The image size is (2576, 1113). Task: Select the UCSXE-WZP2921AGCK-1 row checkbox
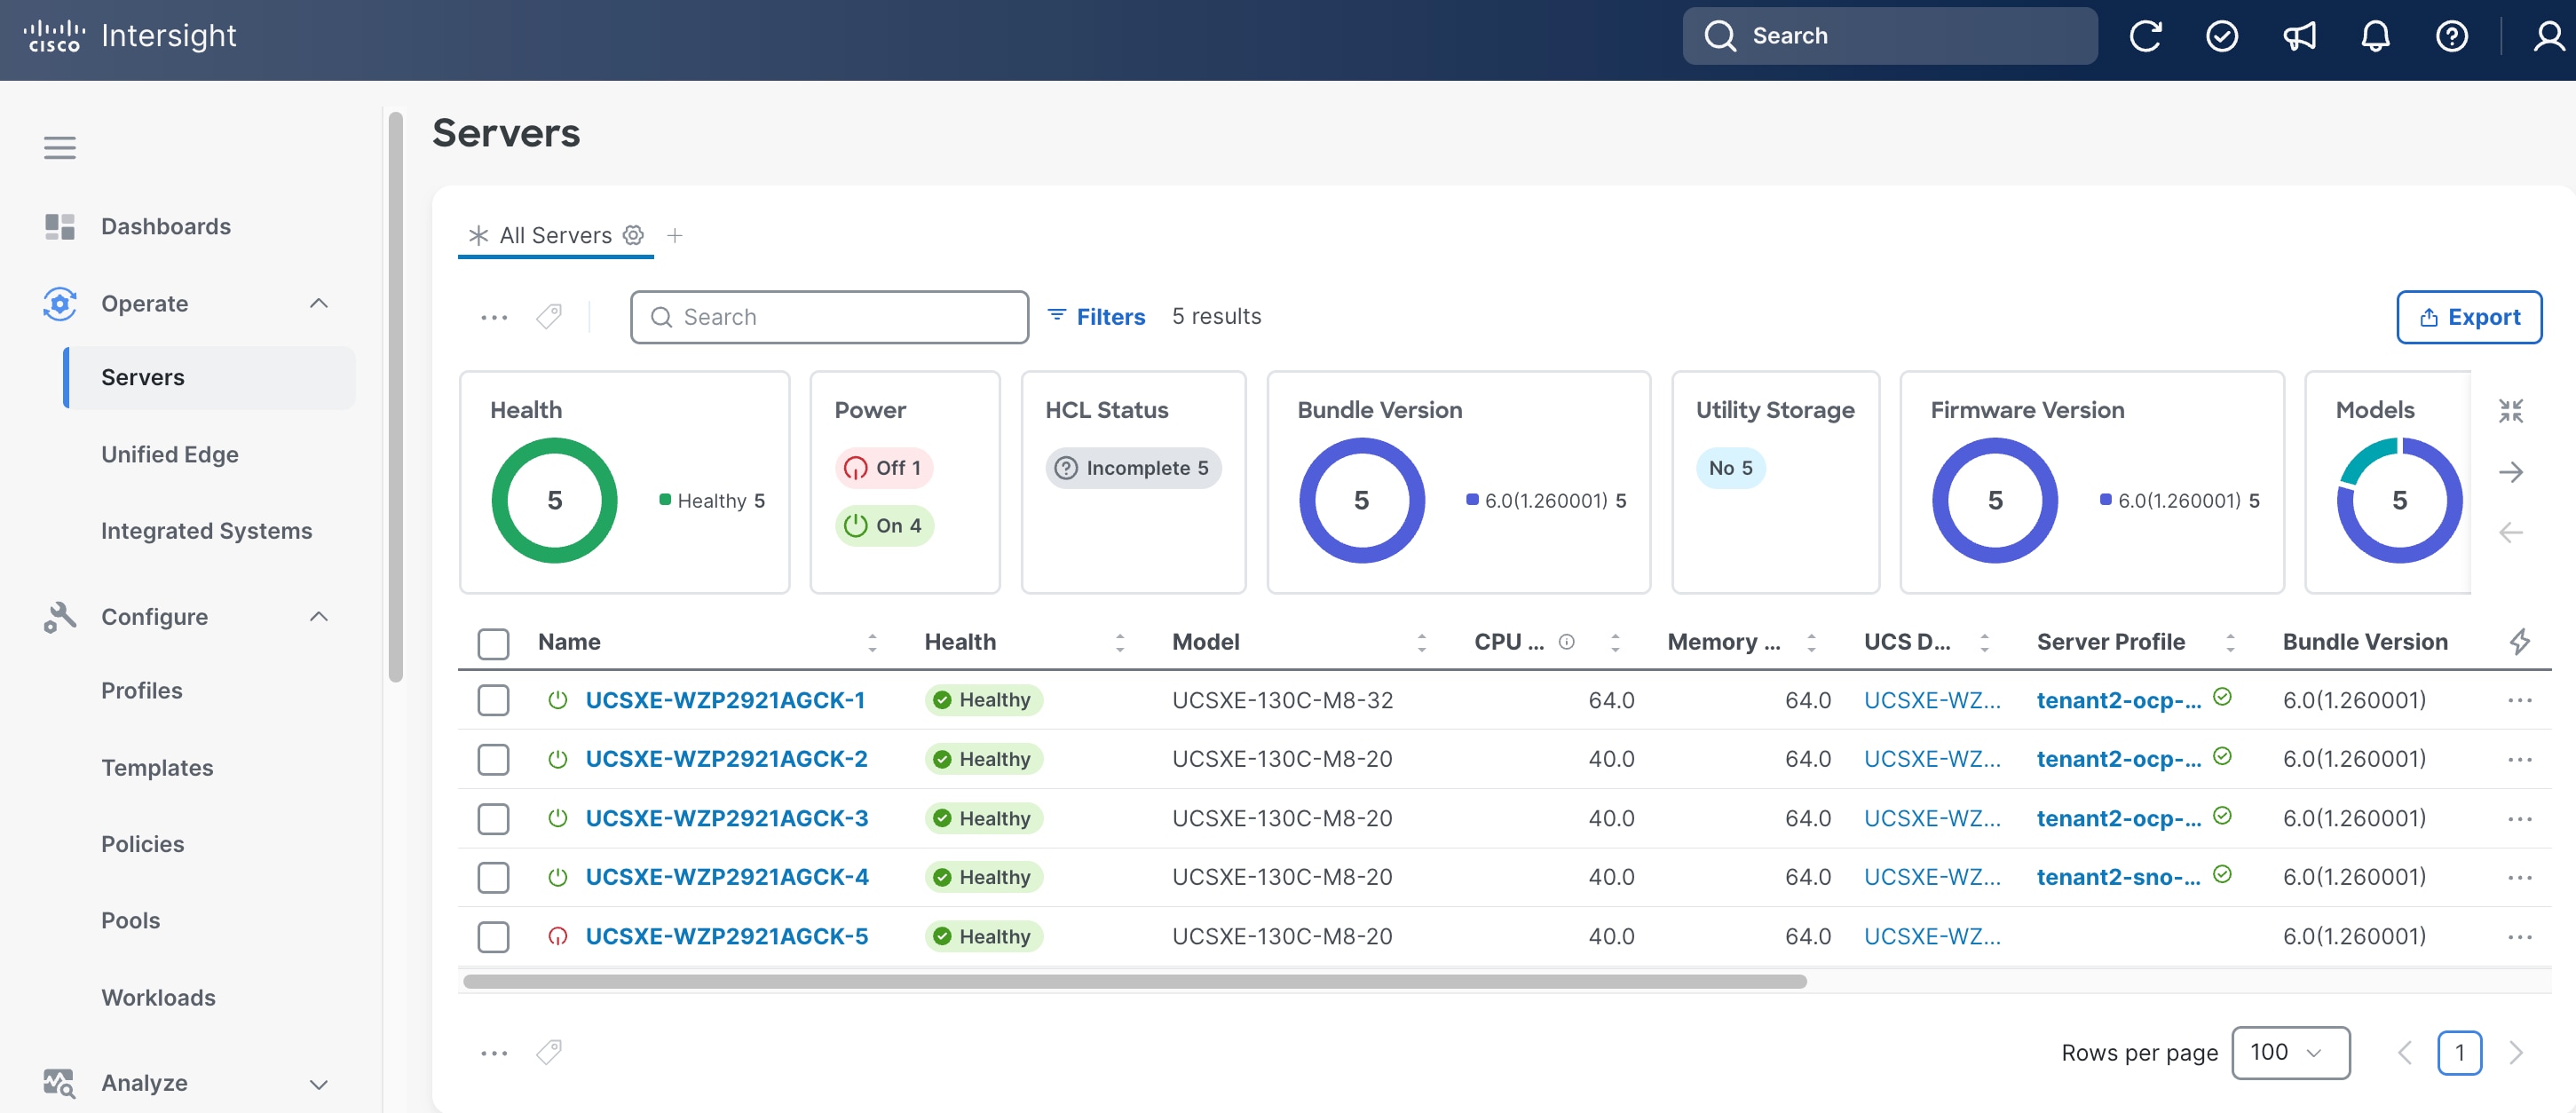(493, 700)
